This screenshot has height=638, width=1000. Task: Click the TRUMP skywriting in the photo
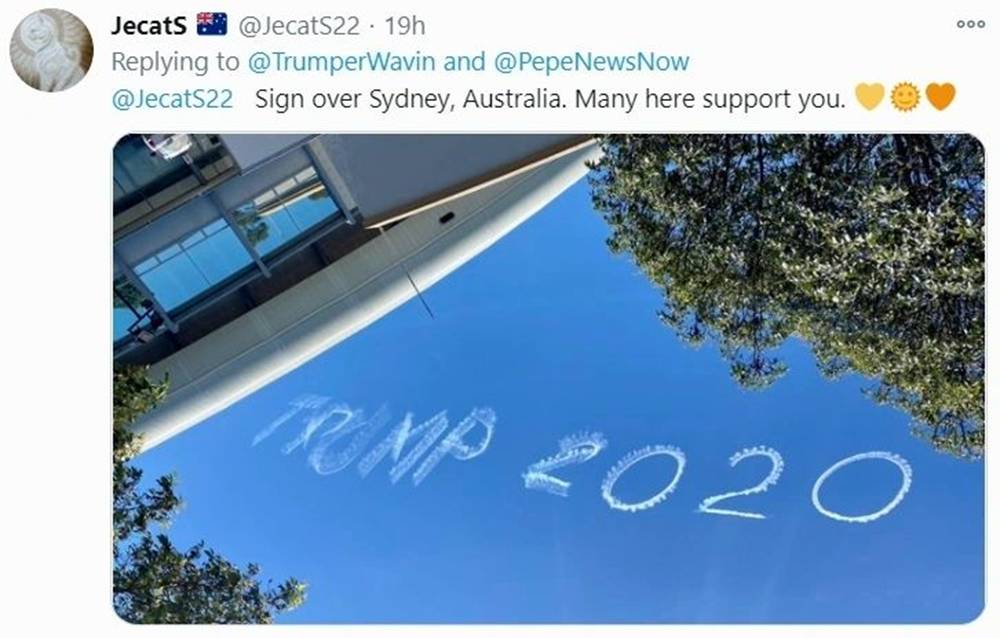pos(375,438)
